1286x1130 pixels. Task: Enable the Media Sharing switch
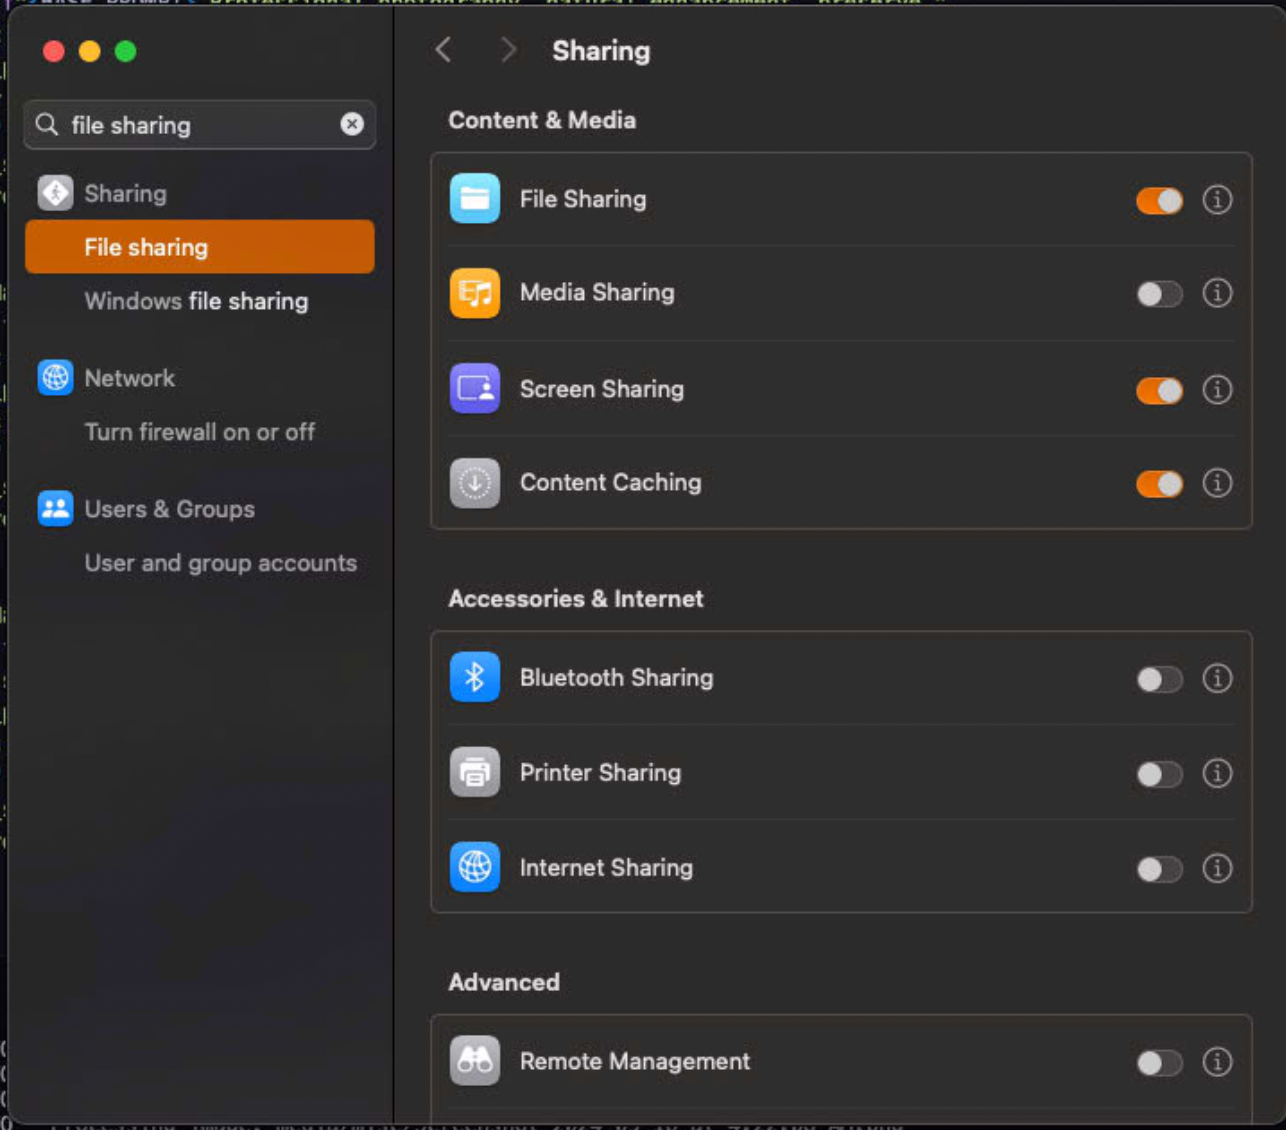tap(1159, 294)
